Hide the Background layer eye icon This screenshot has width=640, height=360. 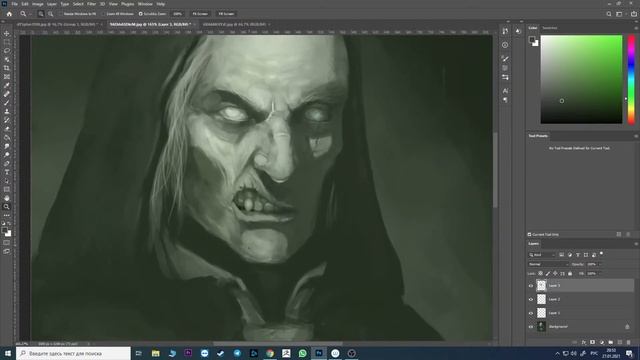(531, 327)
